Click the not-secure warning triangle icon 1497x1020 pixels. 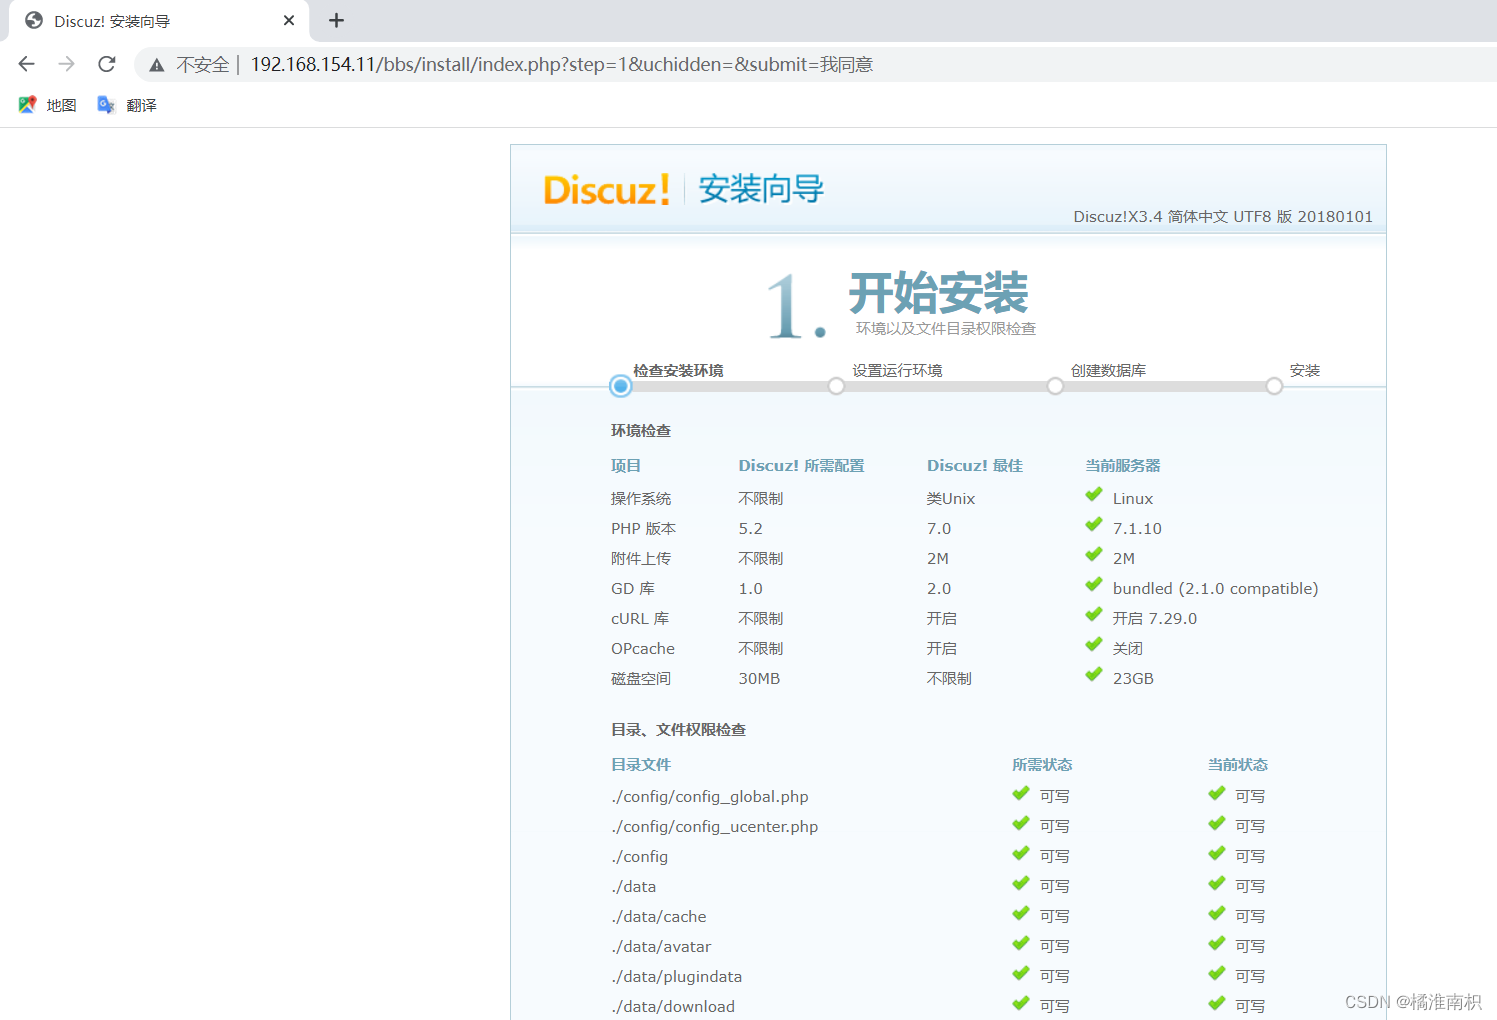click(157, 65)
